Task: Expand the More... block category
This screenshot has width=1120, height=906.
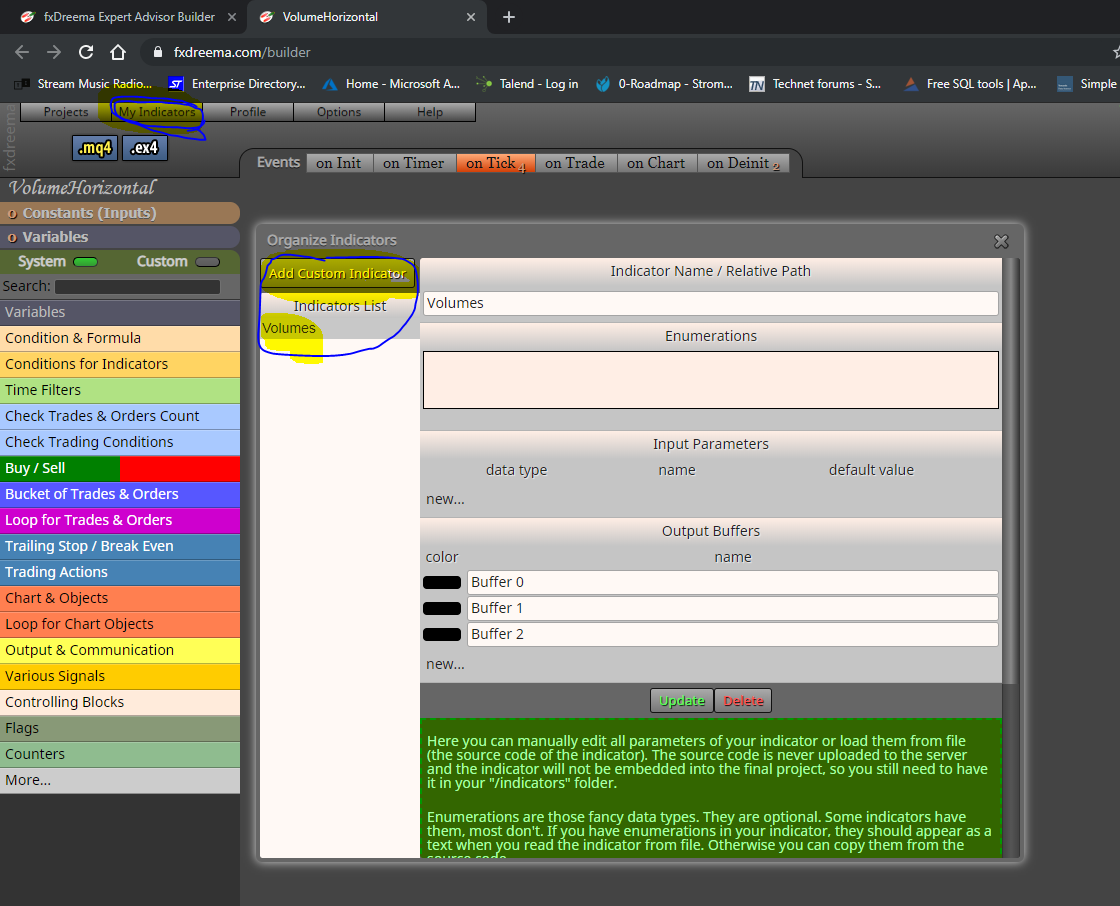Action: coord(120,780)
